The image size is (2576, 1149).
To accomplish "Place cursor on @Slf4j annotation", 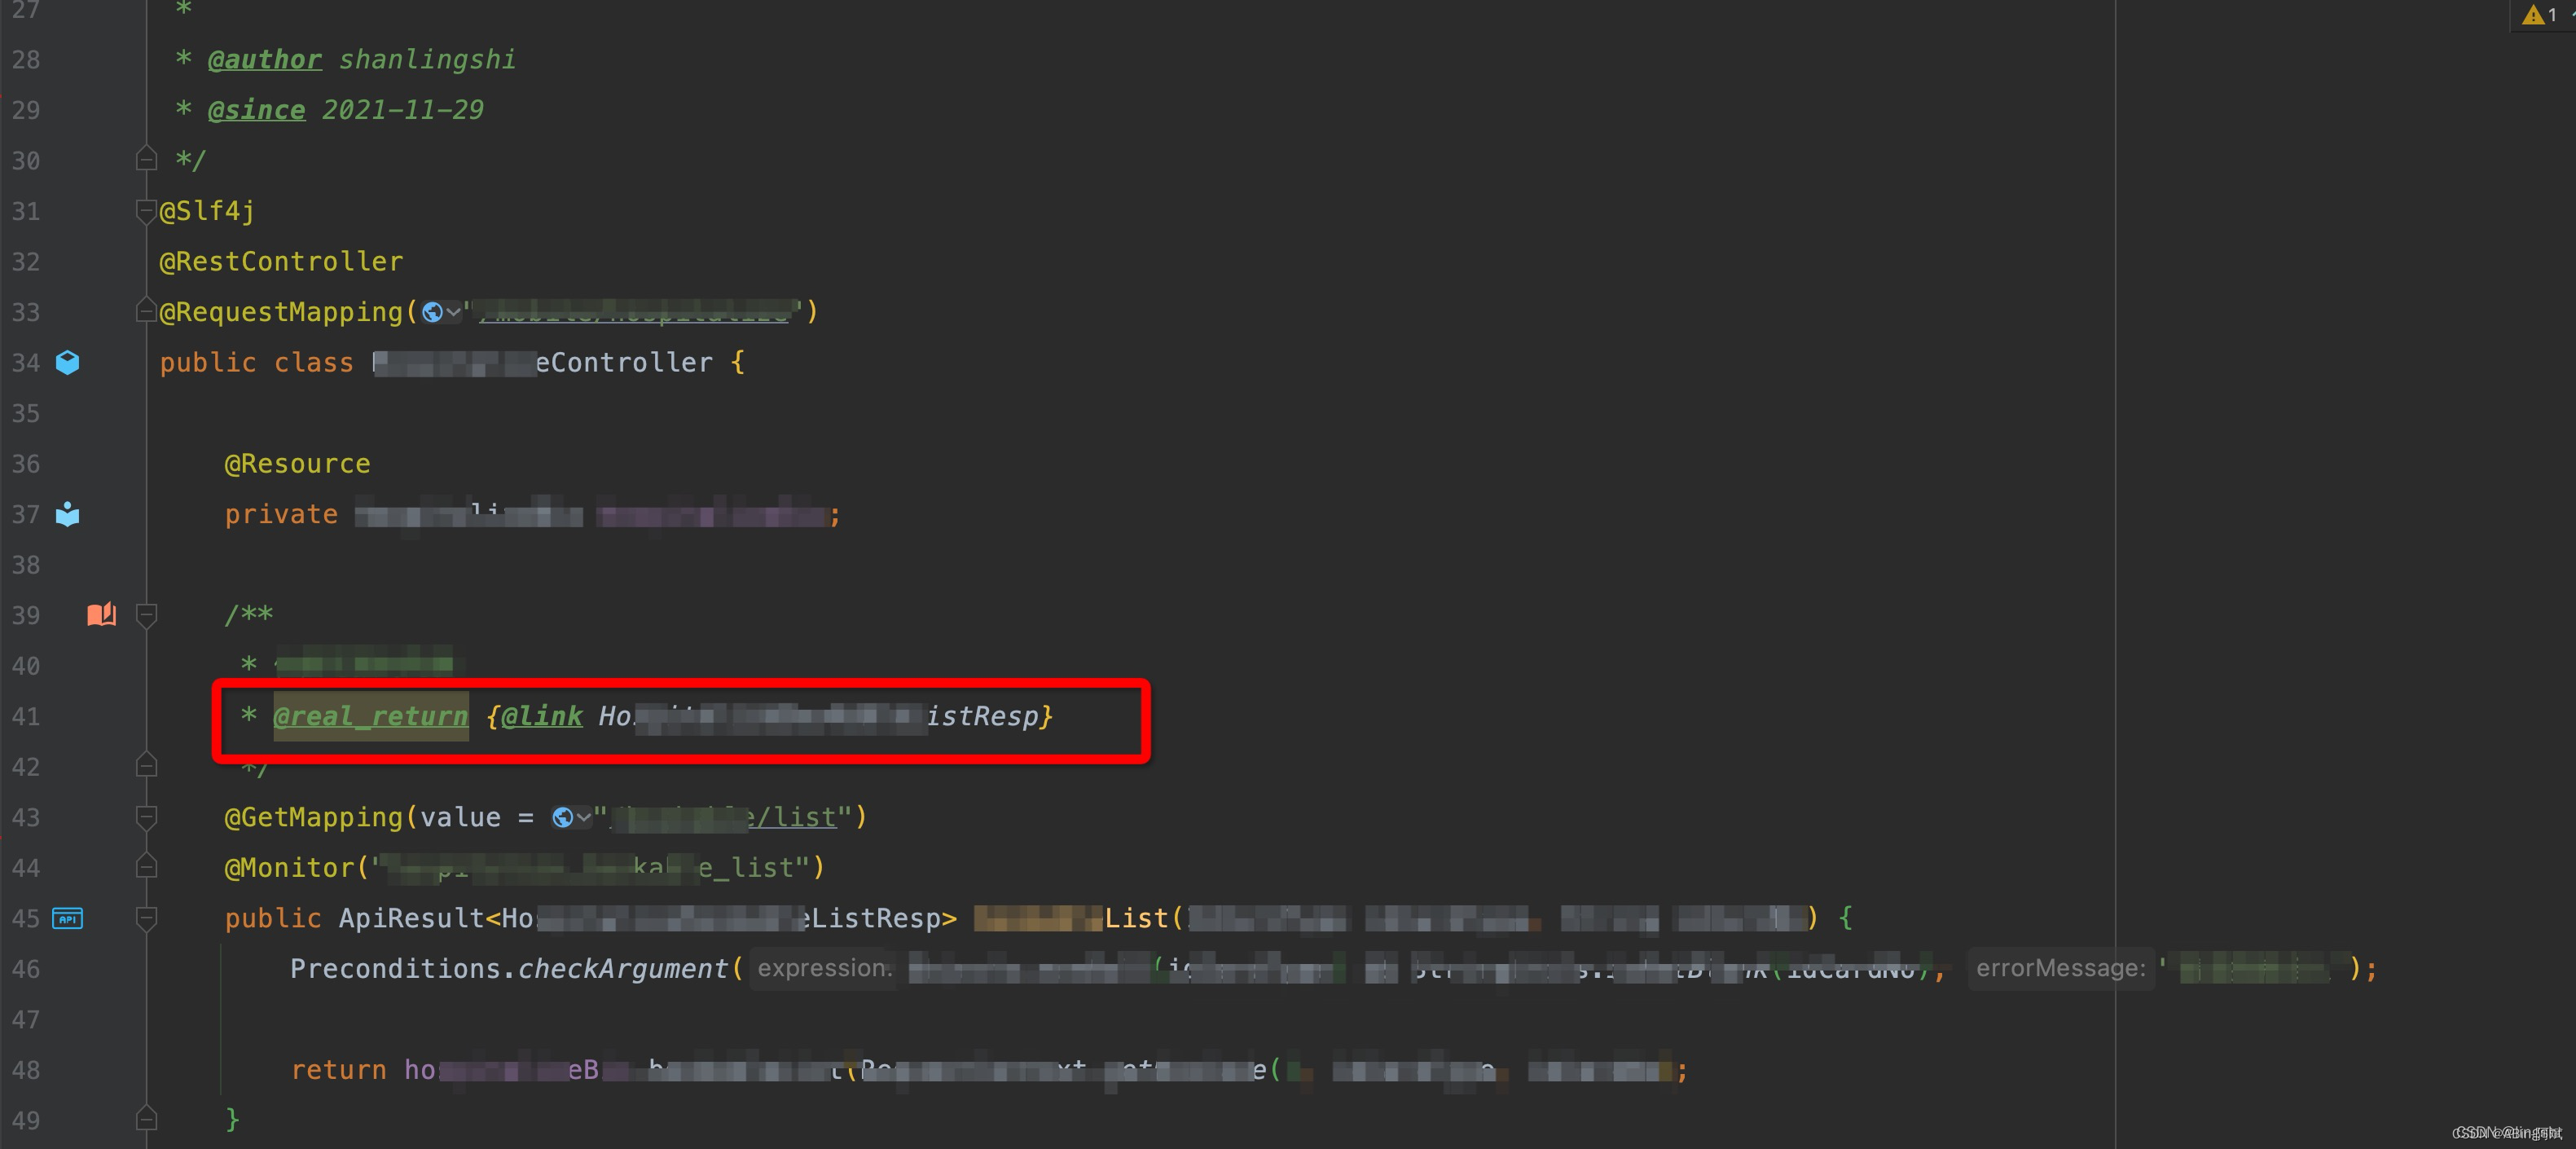I will pos(207,211).
